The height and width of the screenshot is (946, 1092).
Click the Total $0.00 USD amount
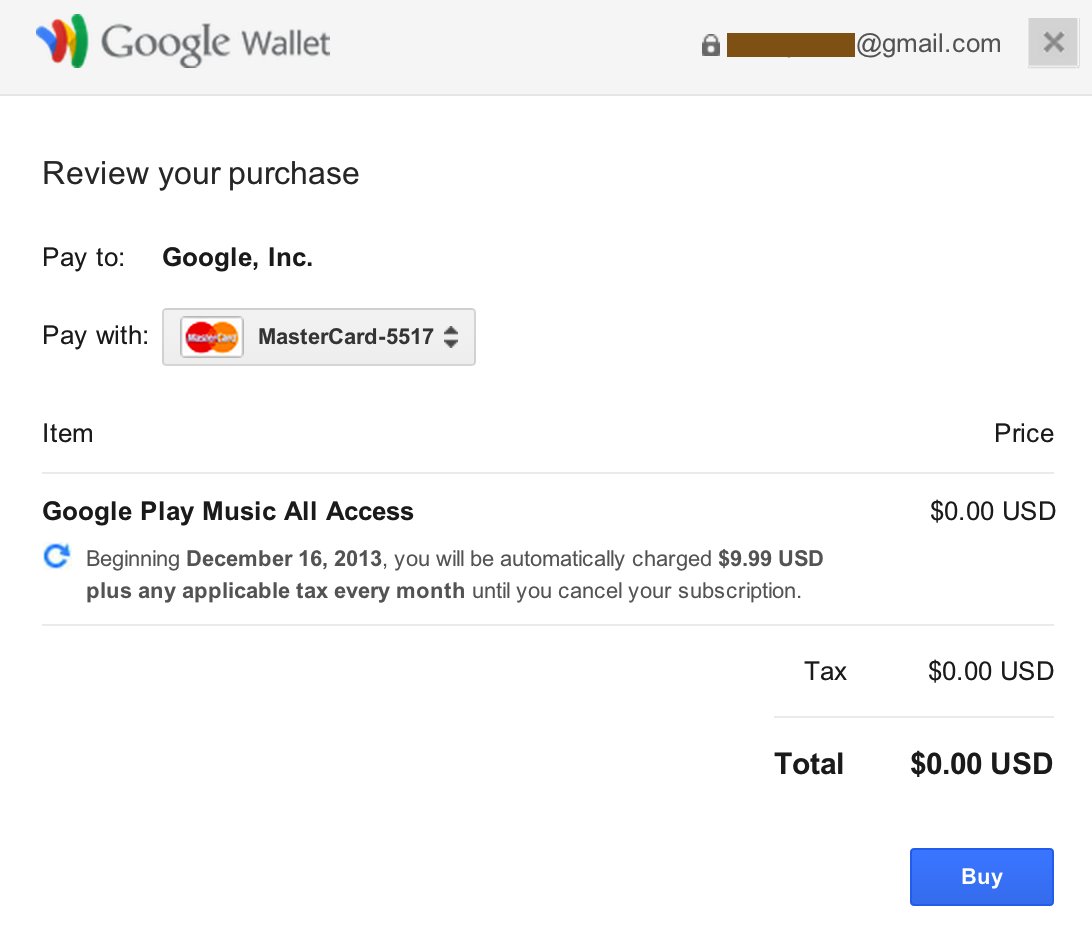point(981,765)
